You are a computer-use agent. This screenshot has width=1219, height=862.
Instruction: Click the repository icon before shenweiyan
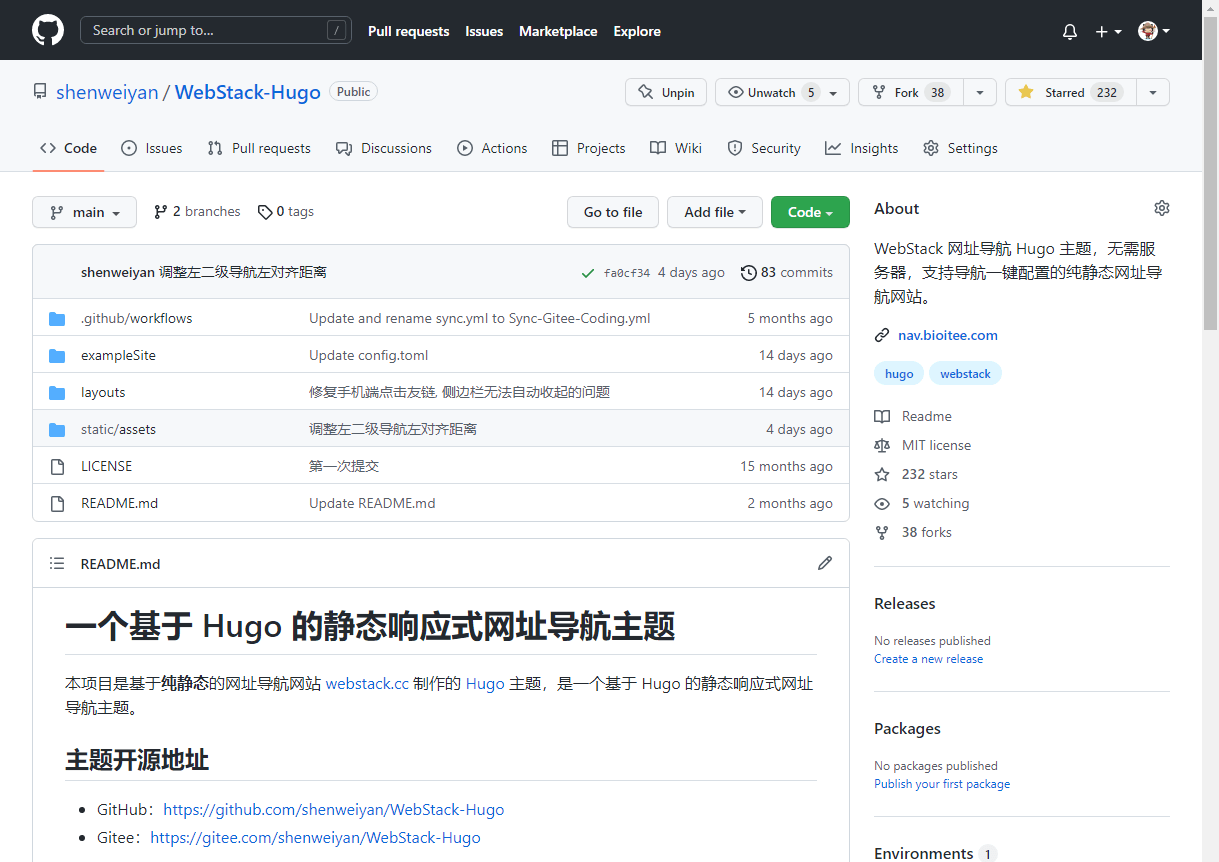40,92
